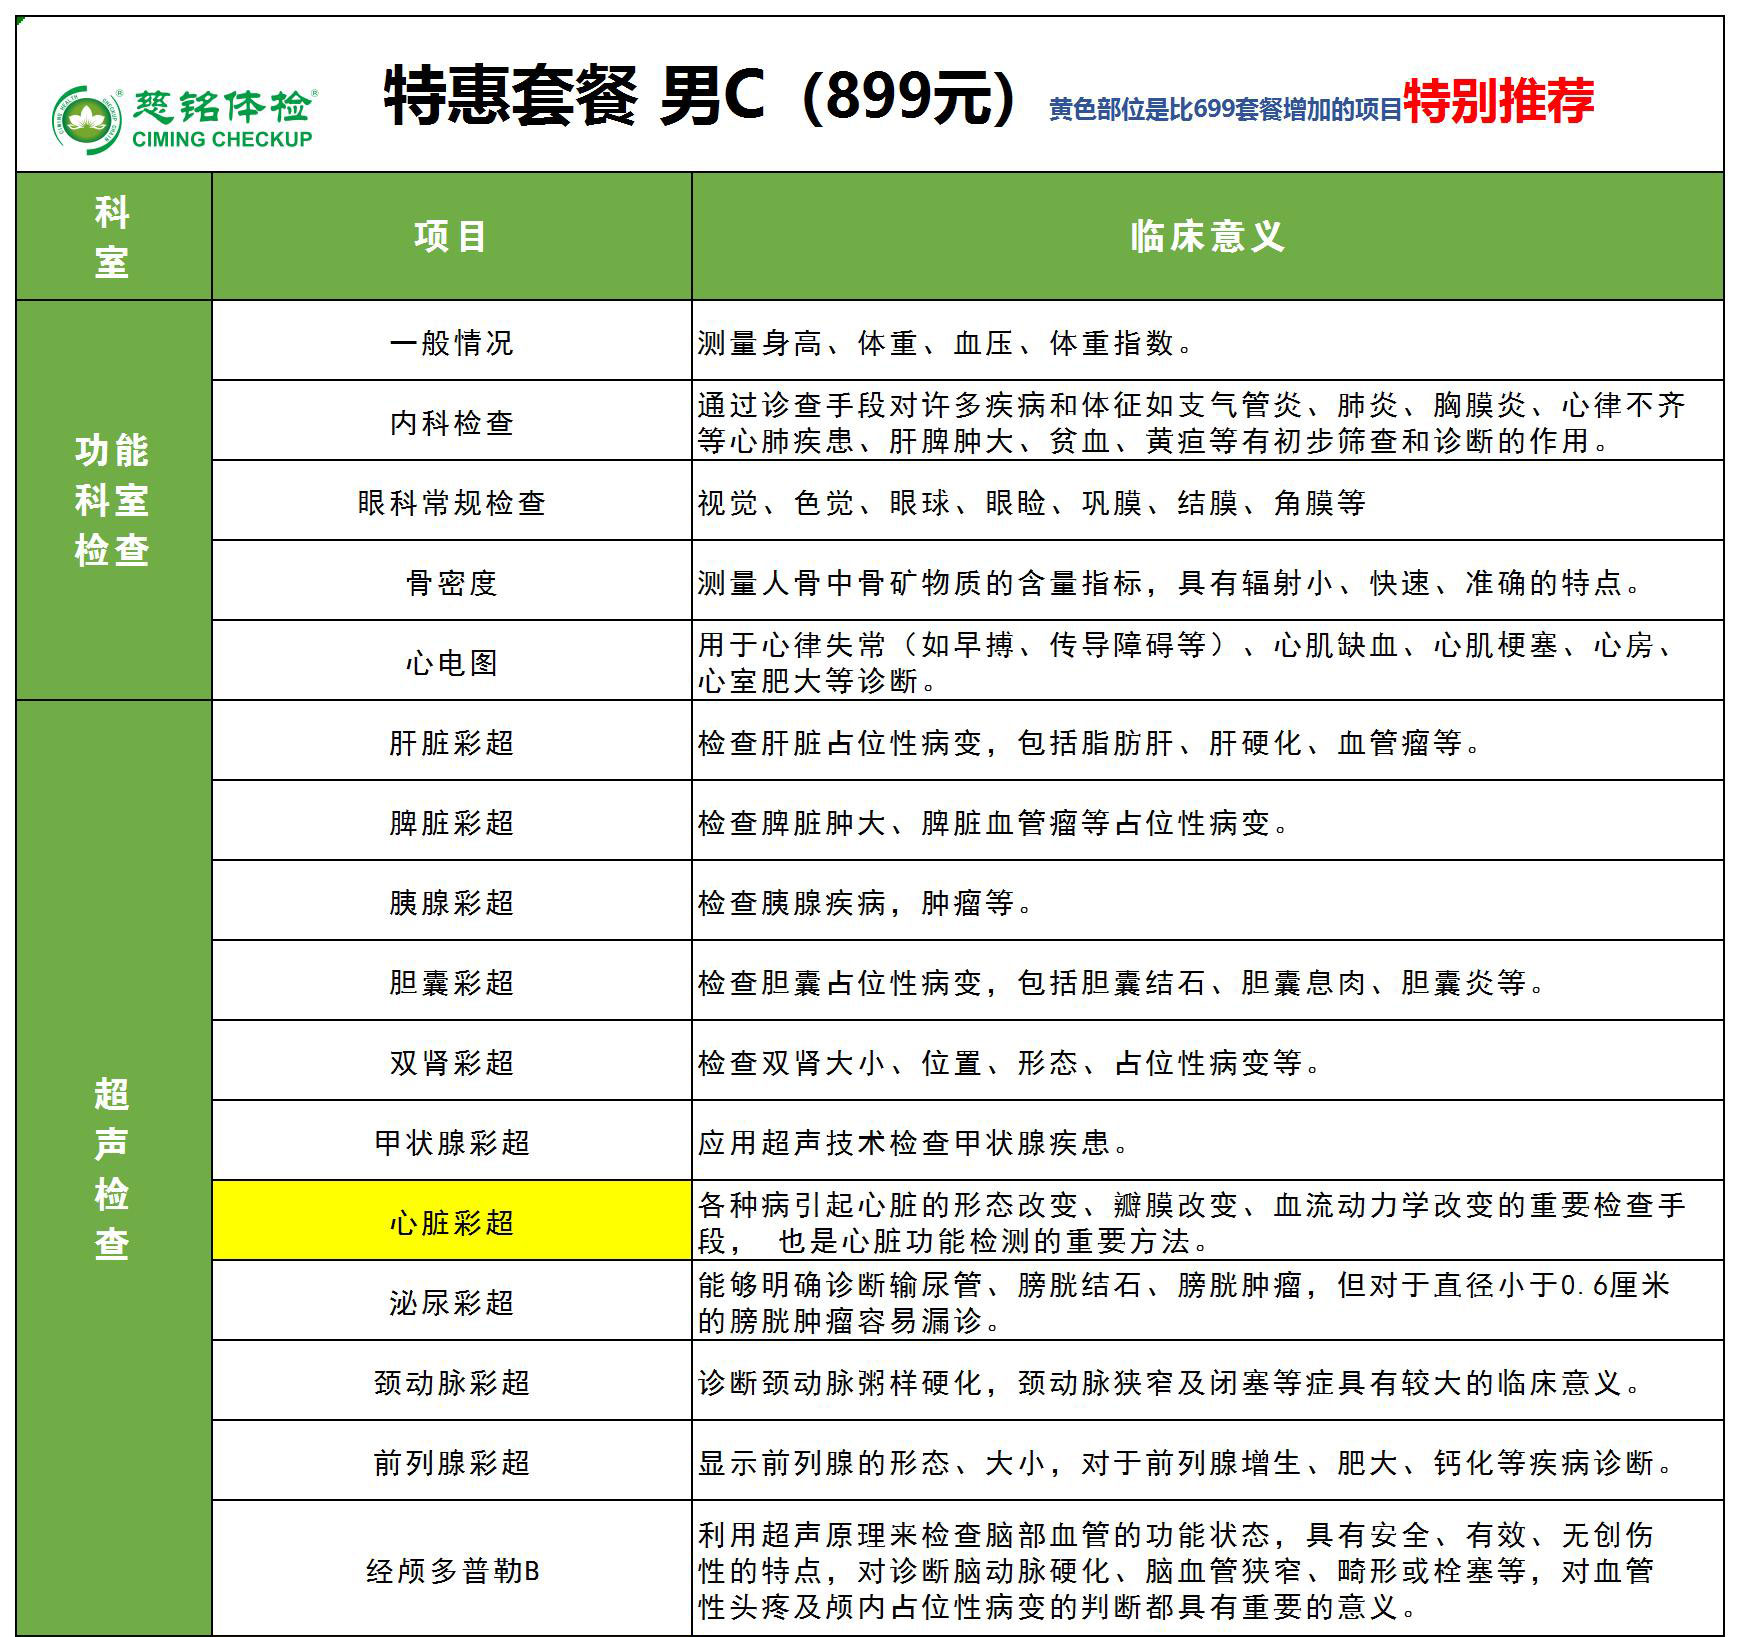Select the 胰腺彩超 item cell

[452, 901]
